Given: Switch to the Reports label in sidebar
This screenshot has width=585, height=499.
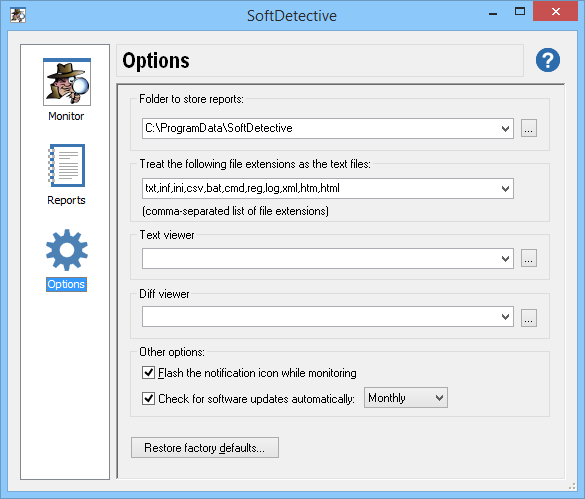Looking at the screenshot, I should tap(66, 200).
